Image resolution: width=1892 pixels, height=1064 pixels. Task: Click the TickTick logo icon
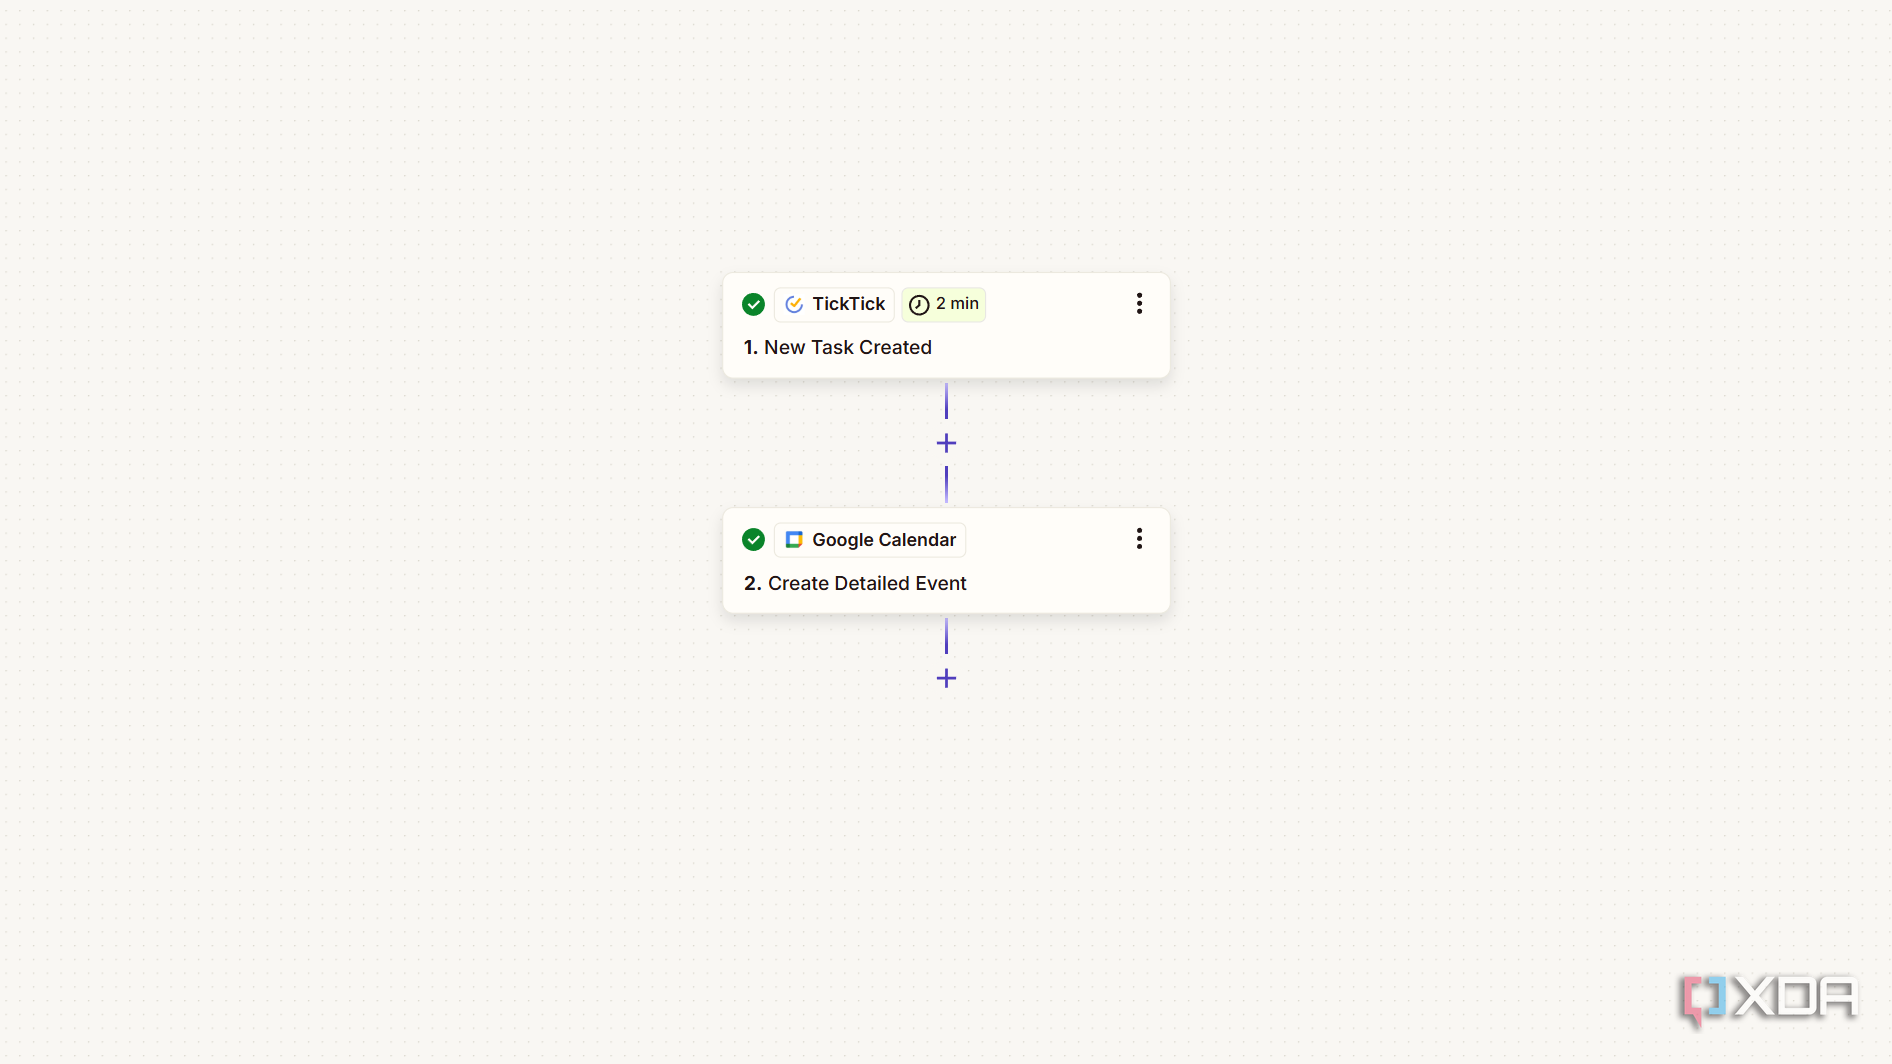pyautogui.click(x=794, y=304)
